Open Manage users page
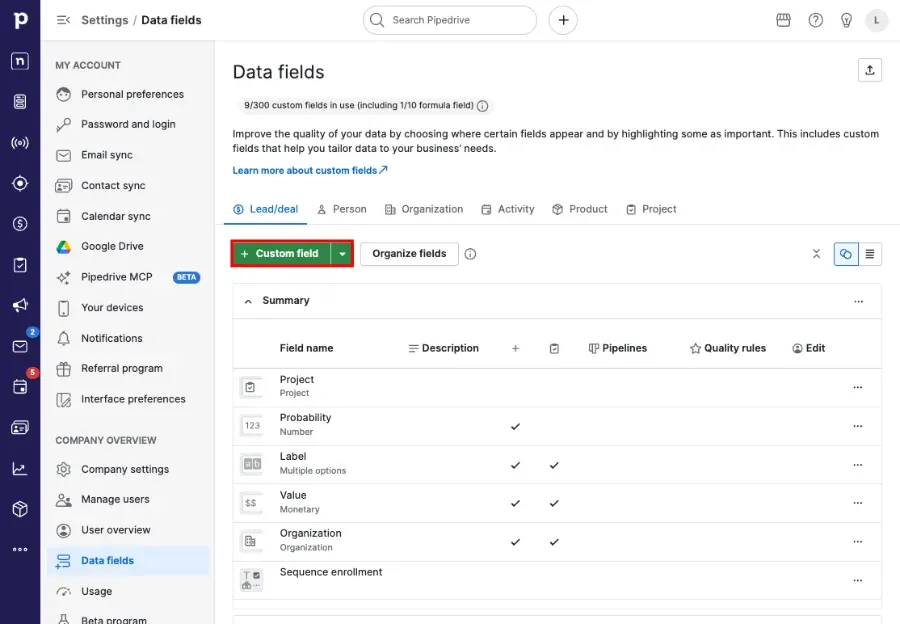This screenshot has width=900, height=624. 128,499
